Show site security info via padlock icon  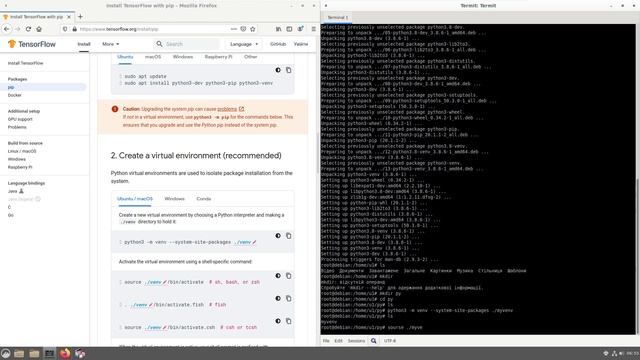[x=74, y=29]
